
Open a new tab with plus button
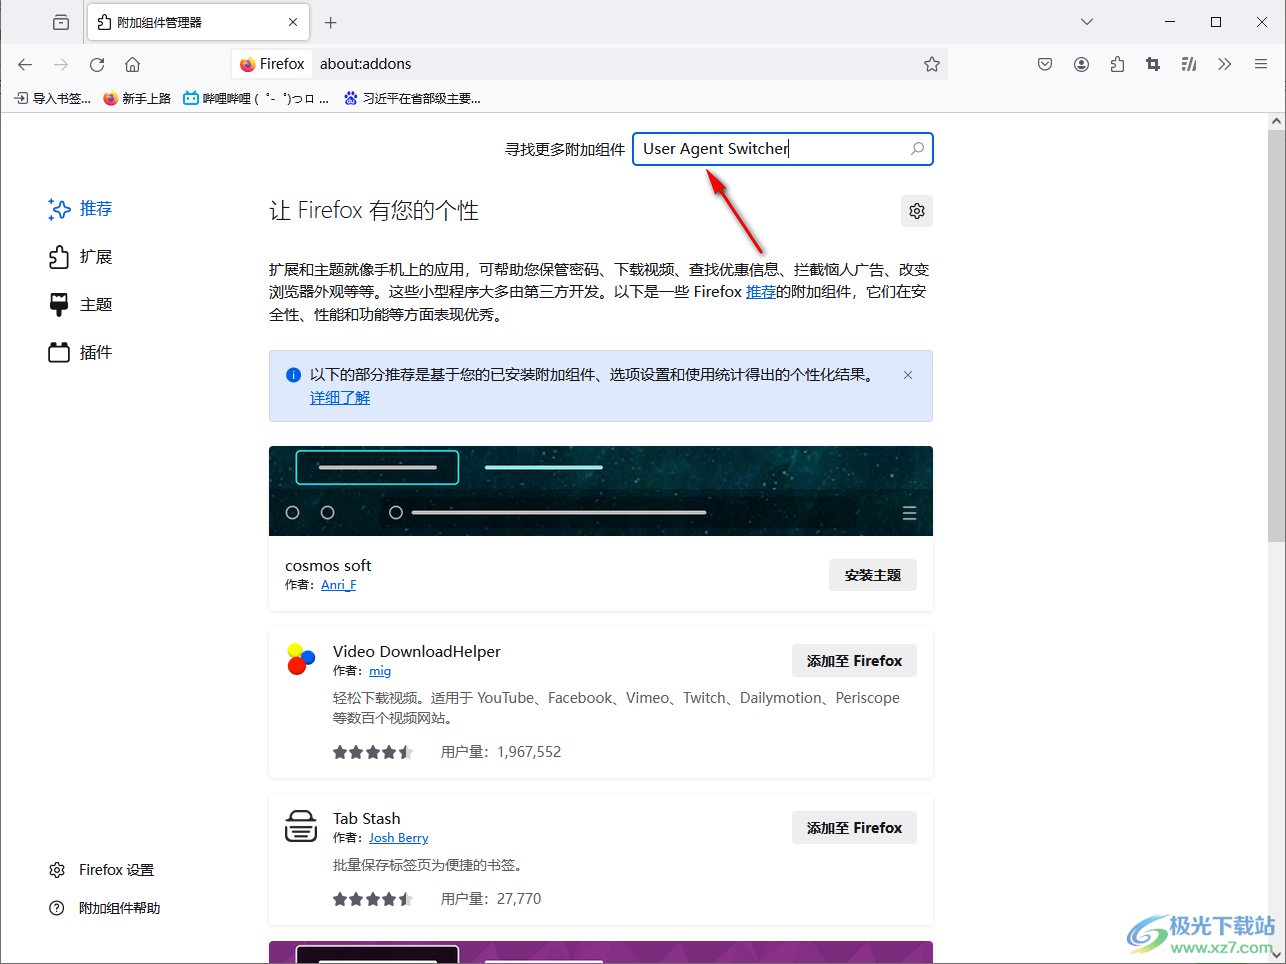pos(331,22)
